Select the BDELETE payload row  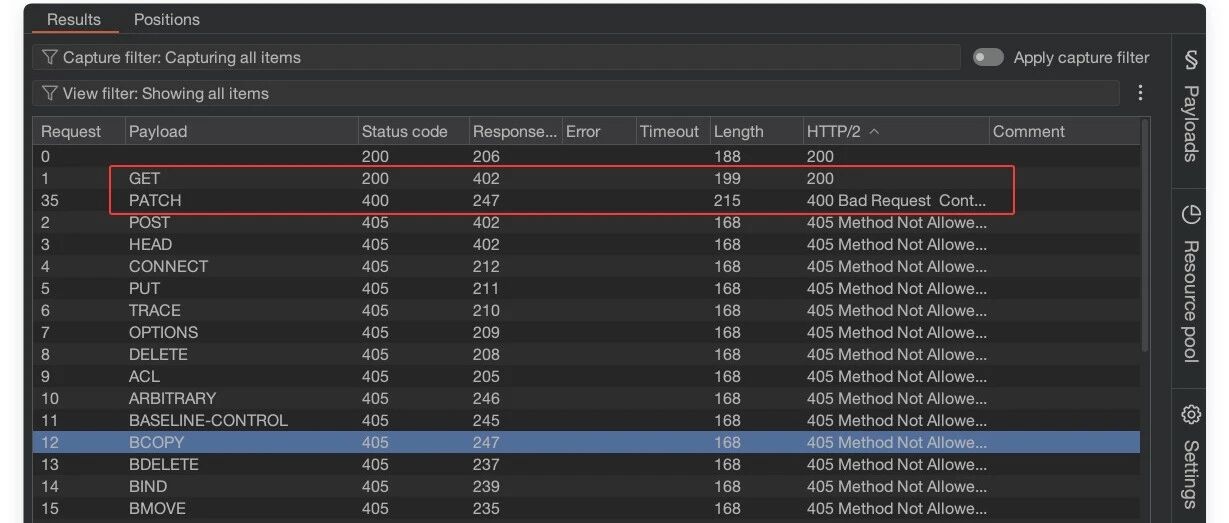(586, 464)
